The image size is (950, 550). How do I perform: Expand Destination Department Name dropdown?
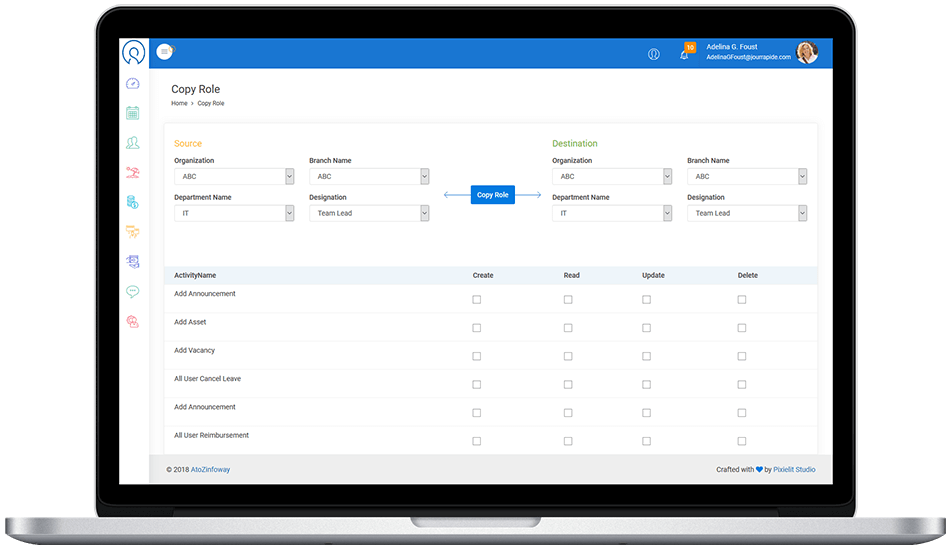click(612, 213)
